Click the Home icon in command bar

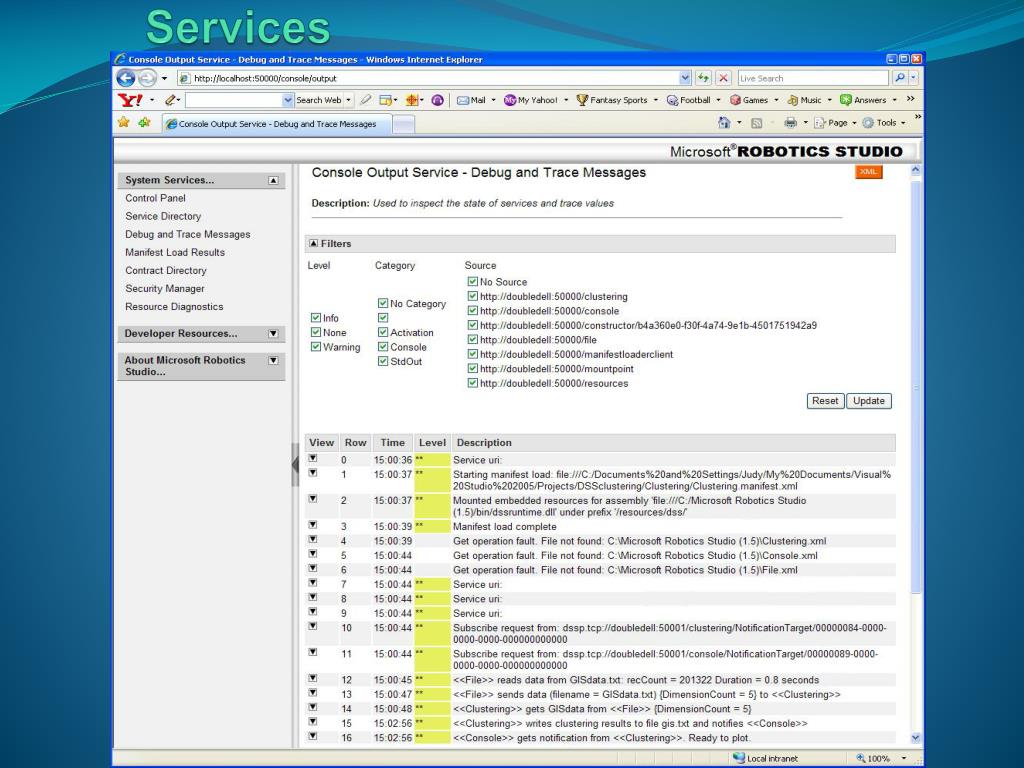click(x=724, y=123)
